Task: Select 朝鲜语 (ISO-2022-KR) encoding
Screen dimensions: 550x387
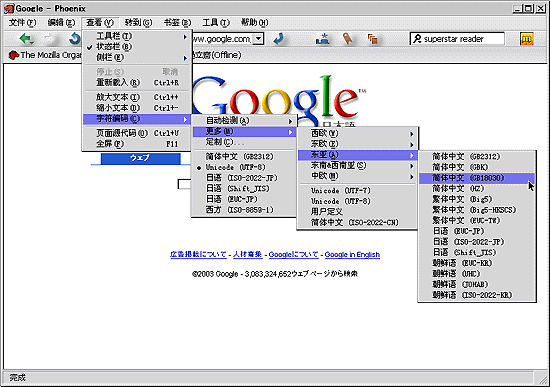Action: coord(477,295)
